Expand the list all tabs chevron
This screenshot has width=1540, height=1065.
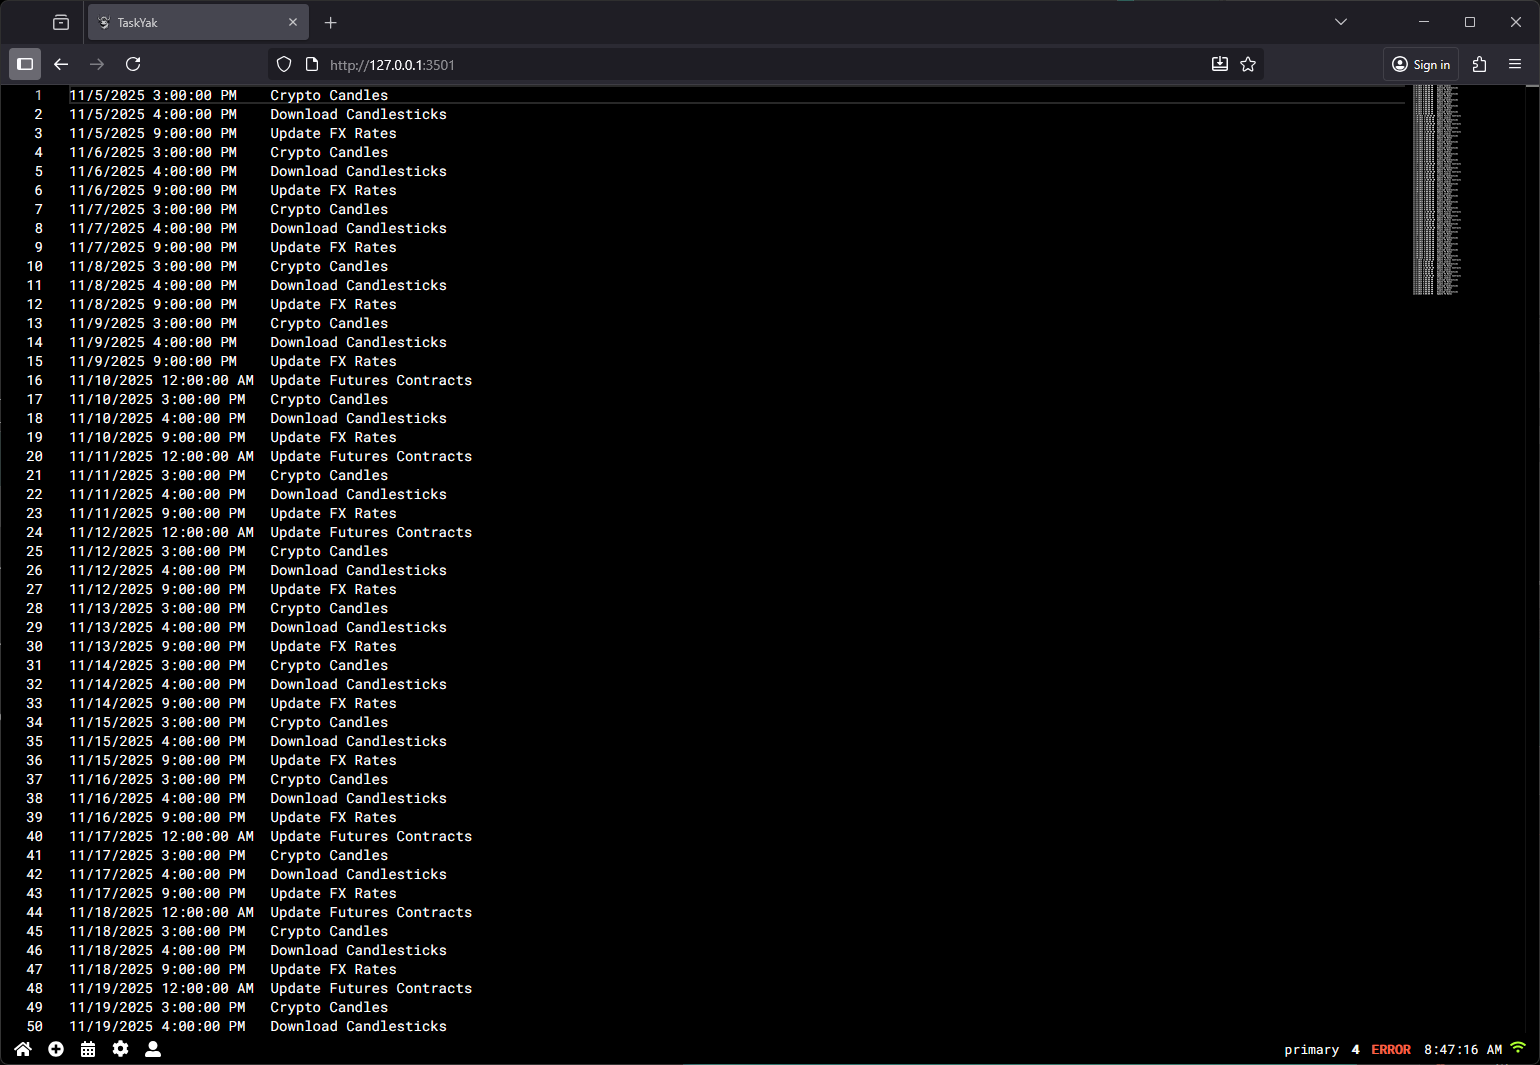[x=1341, y=22]
